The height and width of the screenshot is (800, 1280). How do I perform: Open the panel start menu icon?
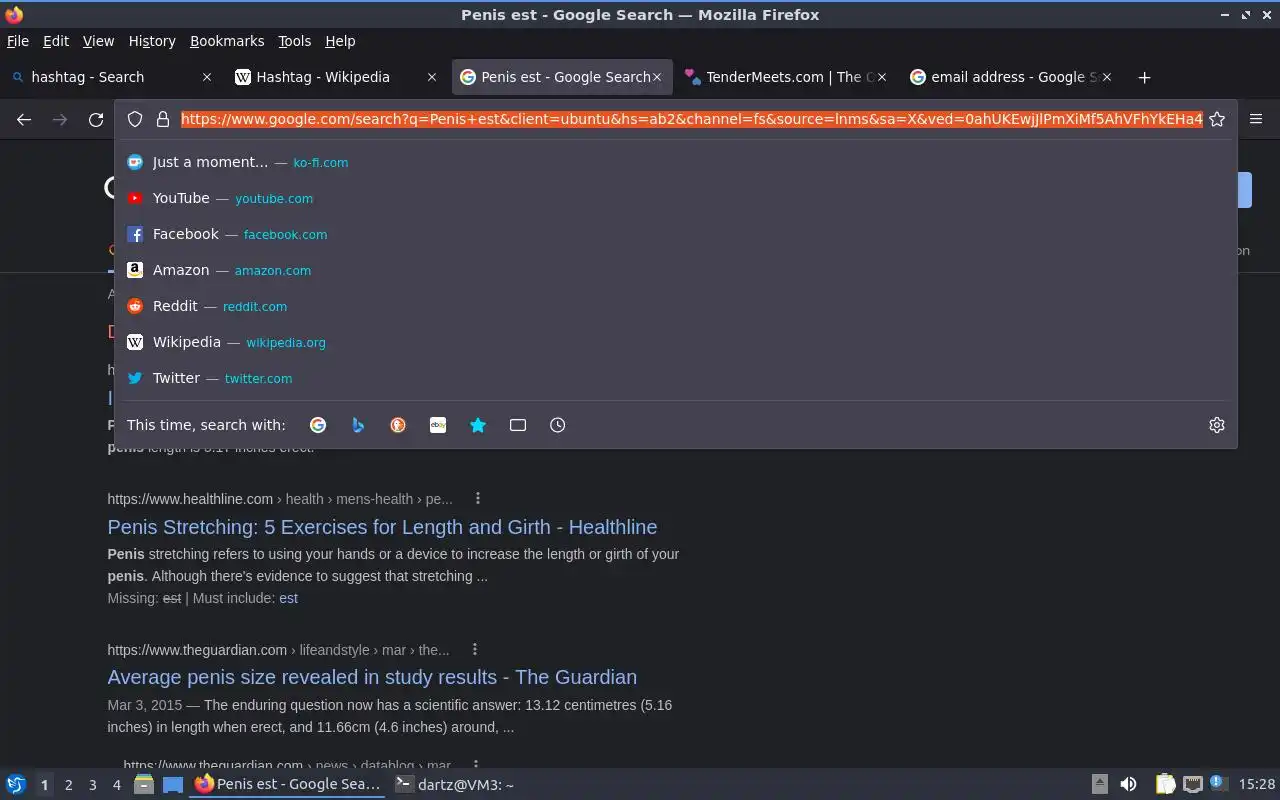[x=15, y=785]
